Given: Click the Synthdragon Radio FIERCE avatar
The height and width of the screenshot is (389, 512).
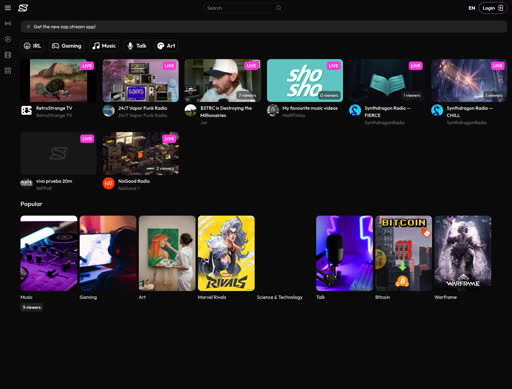Looking at the screenshot, I should [355, 110].
